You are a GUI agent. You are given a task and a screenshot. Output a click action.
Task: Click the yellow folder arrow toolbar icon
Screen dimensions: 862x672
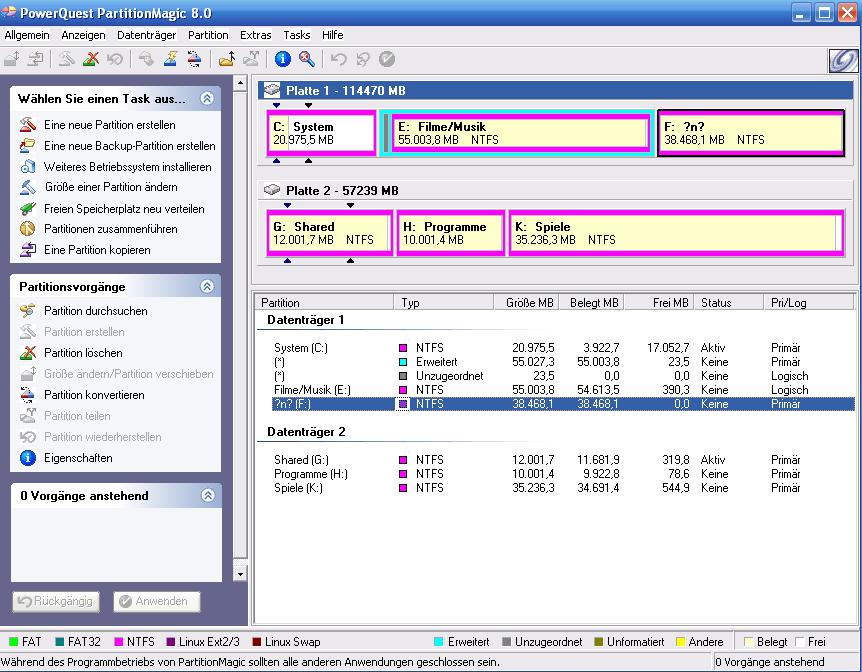(226, 59)
